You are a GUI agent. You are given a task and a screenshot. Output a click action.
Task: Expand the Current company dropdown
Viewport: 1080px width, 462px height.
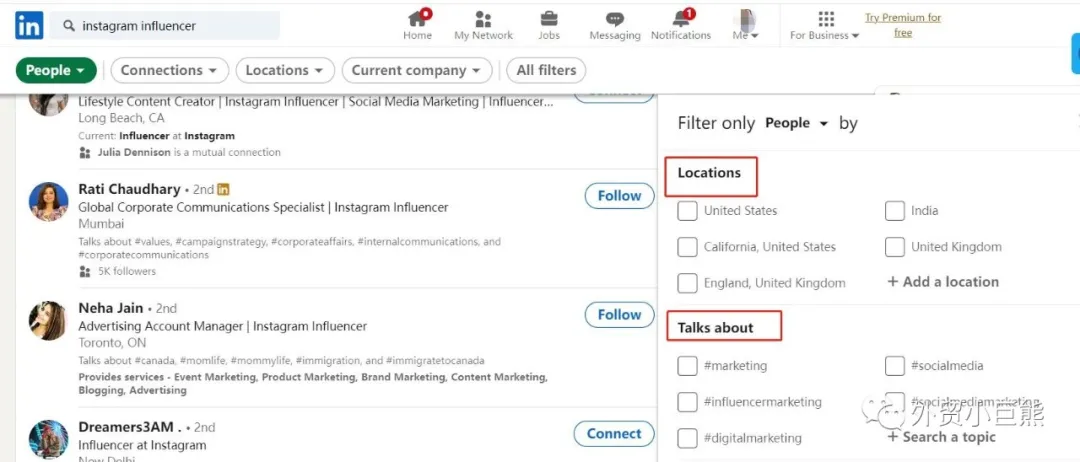416,70
